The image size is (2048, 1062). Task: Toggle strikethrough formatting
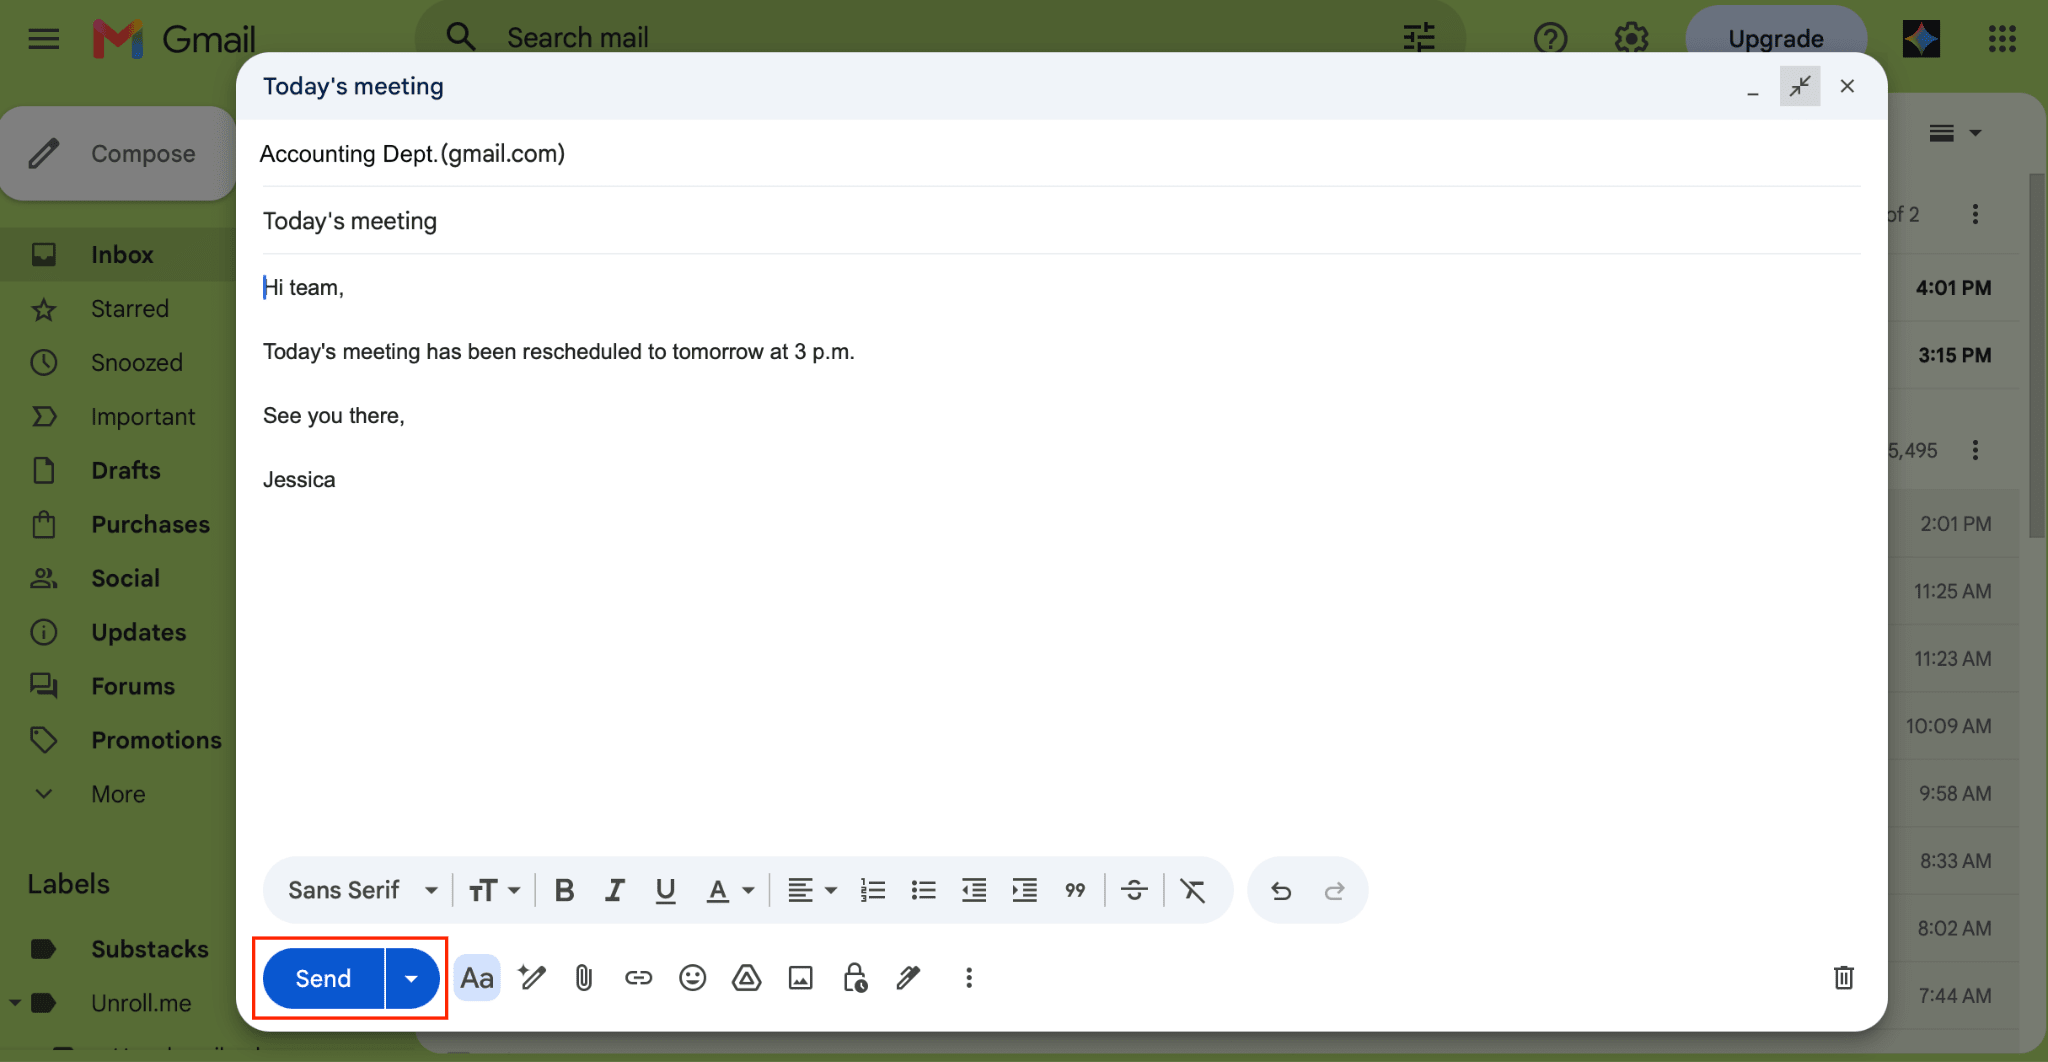click(x=1134, y=890)
